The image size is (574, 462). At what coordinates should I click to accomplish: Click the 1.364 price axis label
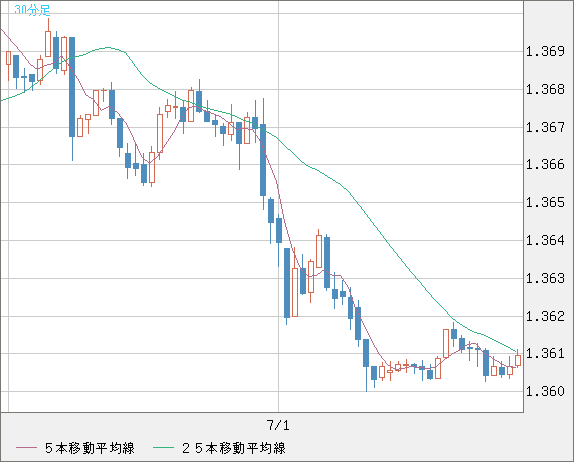click(545, 241)
